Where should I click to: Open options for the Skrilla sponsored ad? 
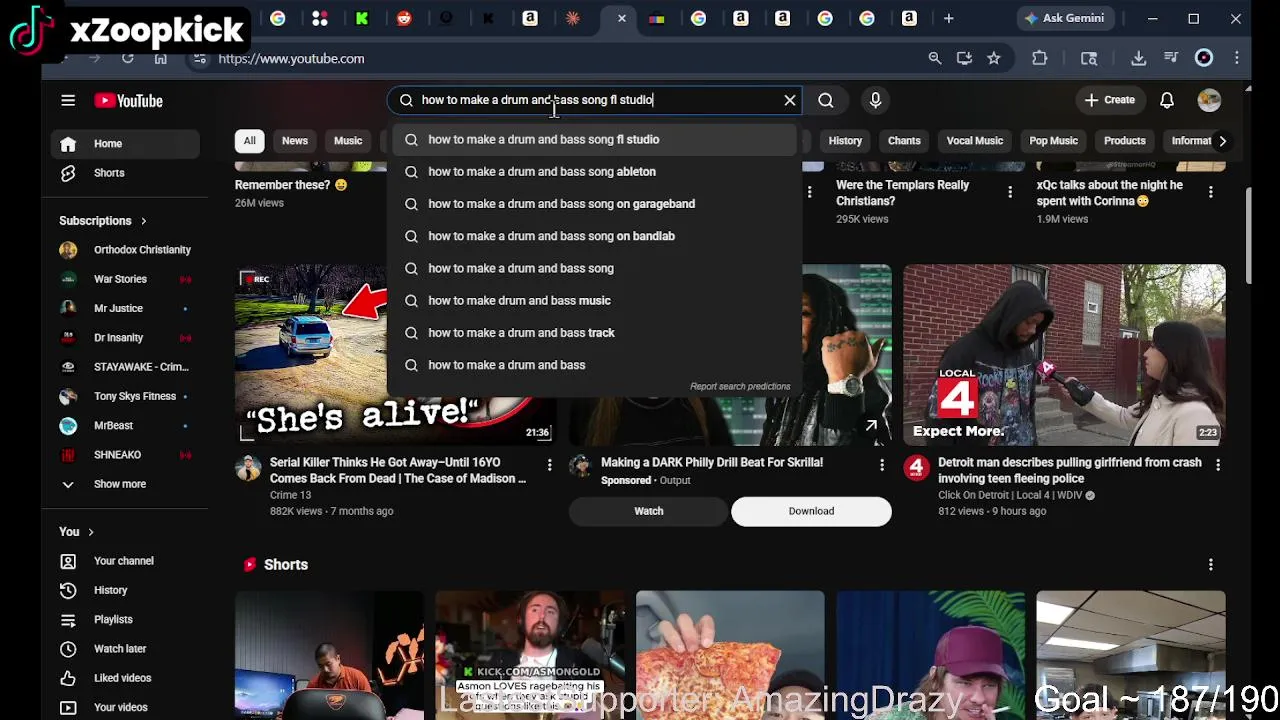pyautogui.click(x=882, y=465)
